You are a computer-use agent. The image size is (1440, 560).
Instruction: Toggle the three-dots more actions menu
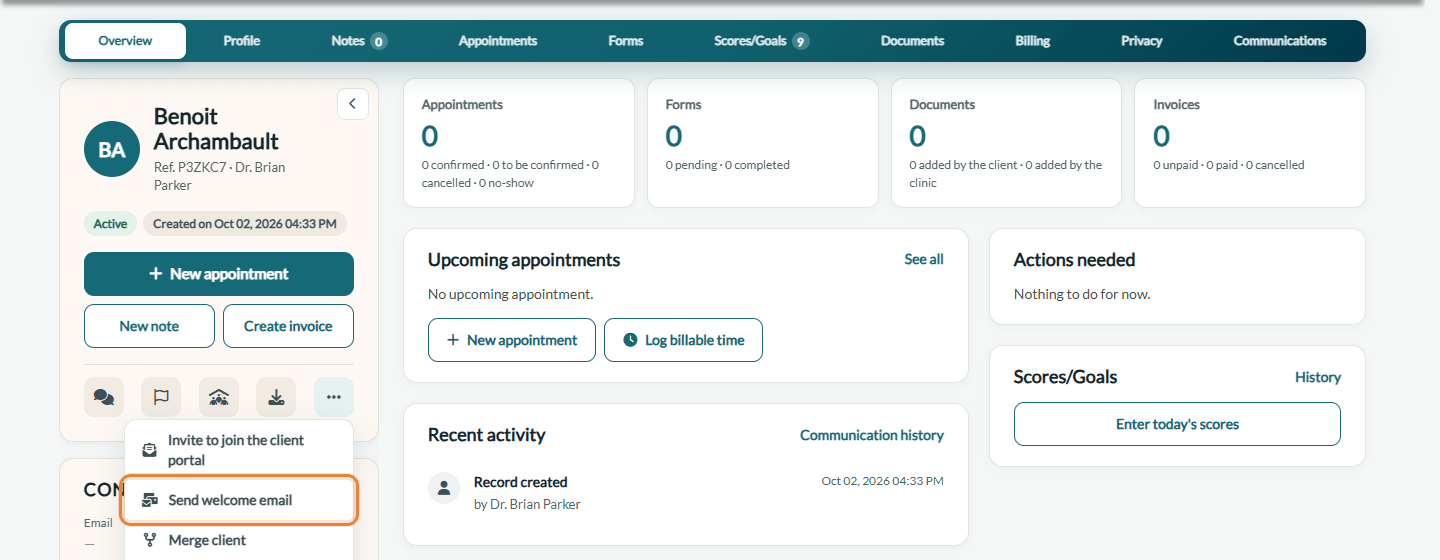click(x=334, y=397)
